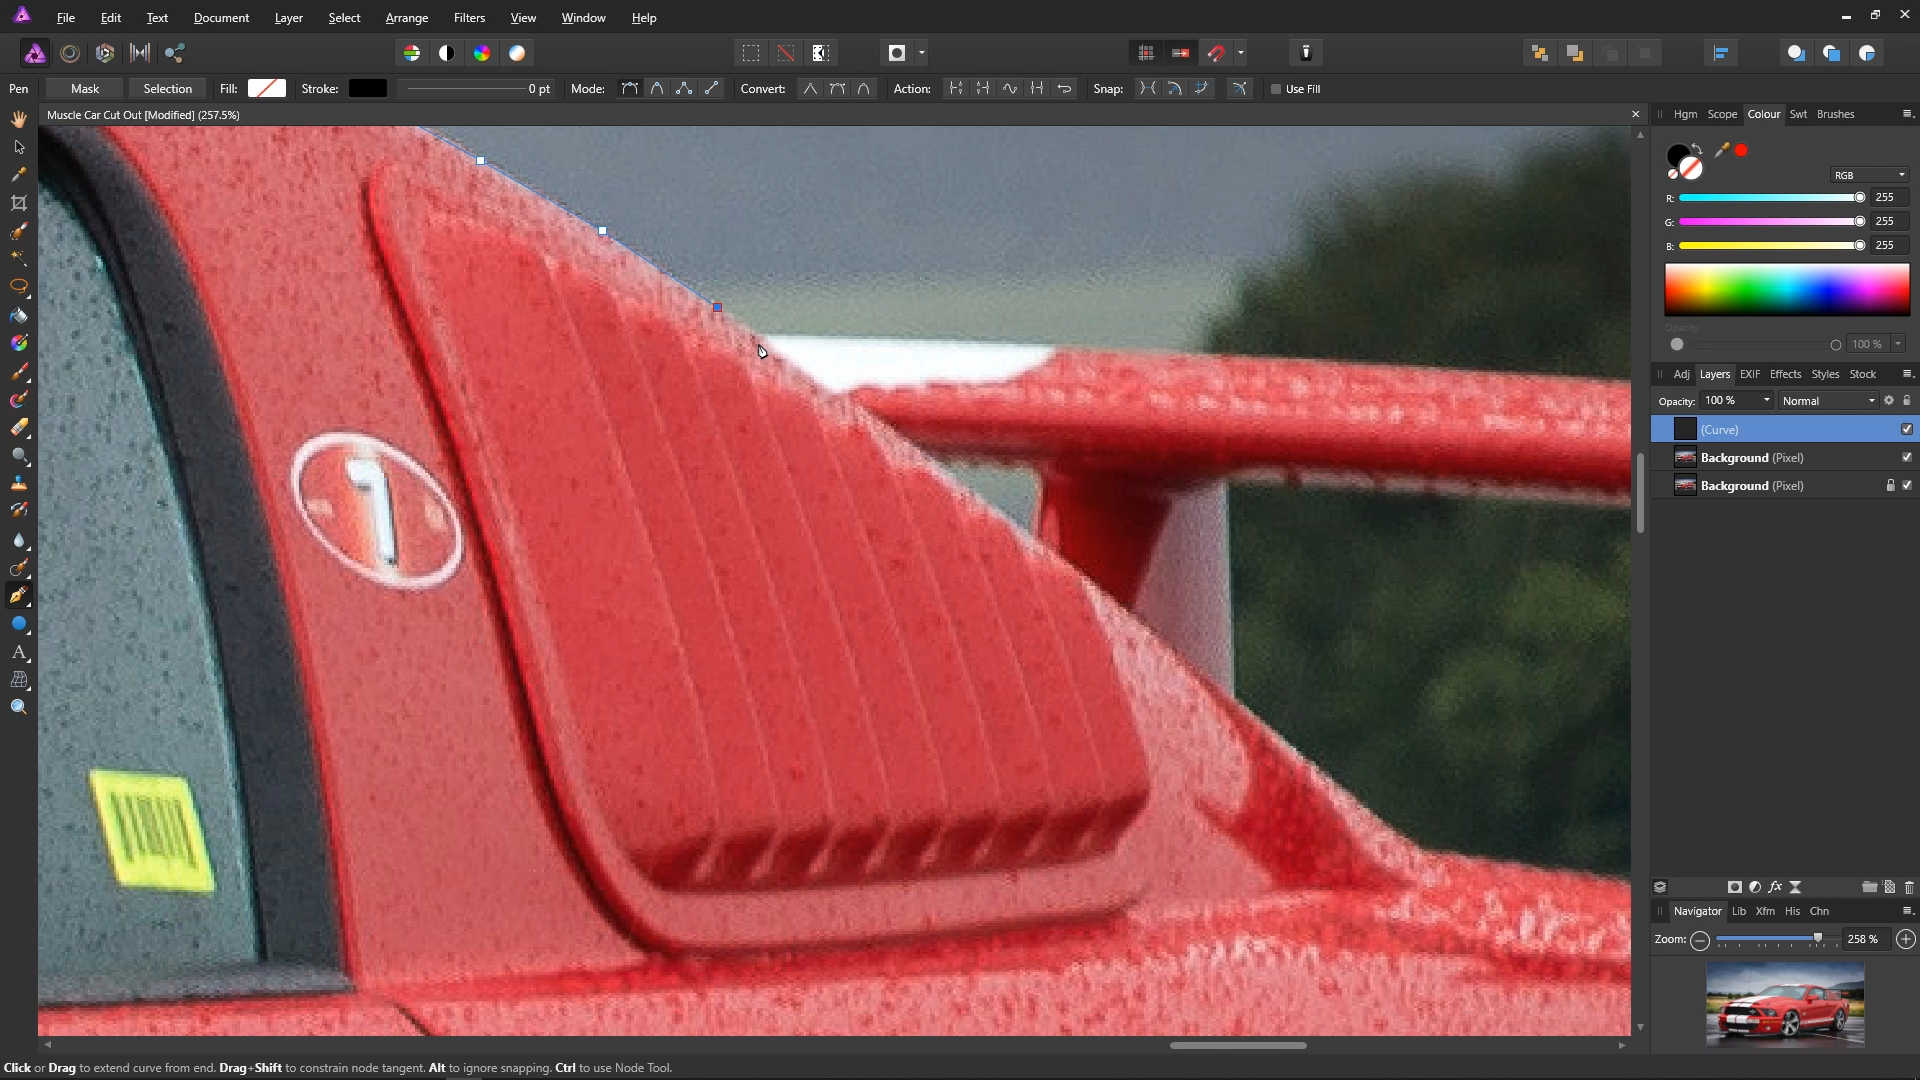Click the Auto White Balance icon
The height and width of the screenshot is (1080, 1920).
coord(517,53)
